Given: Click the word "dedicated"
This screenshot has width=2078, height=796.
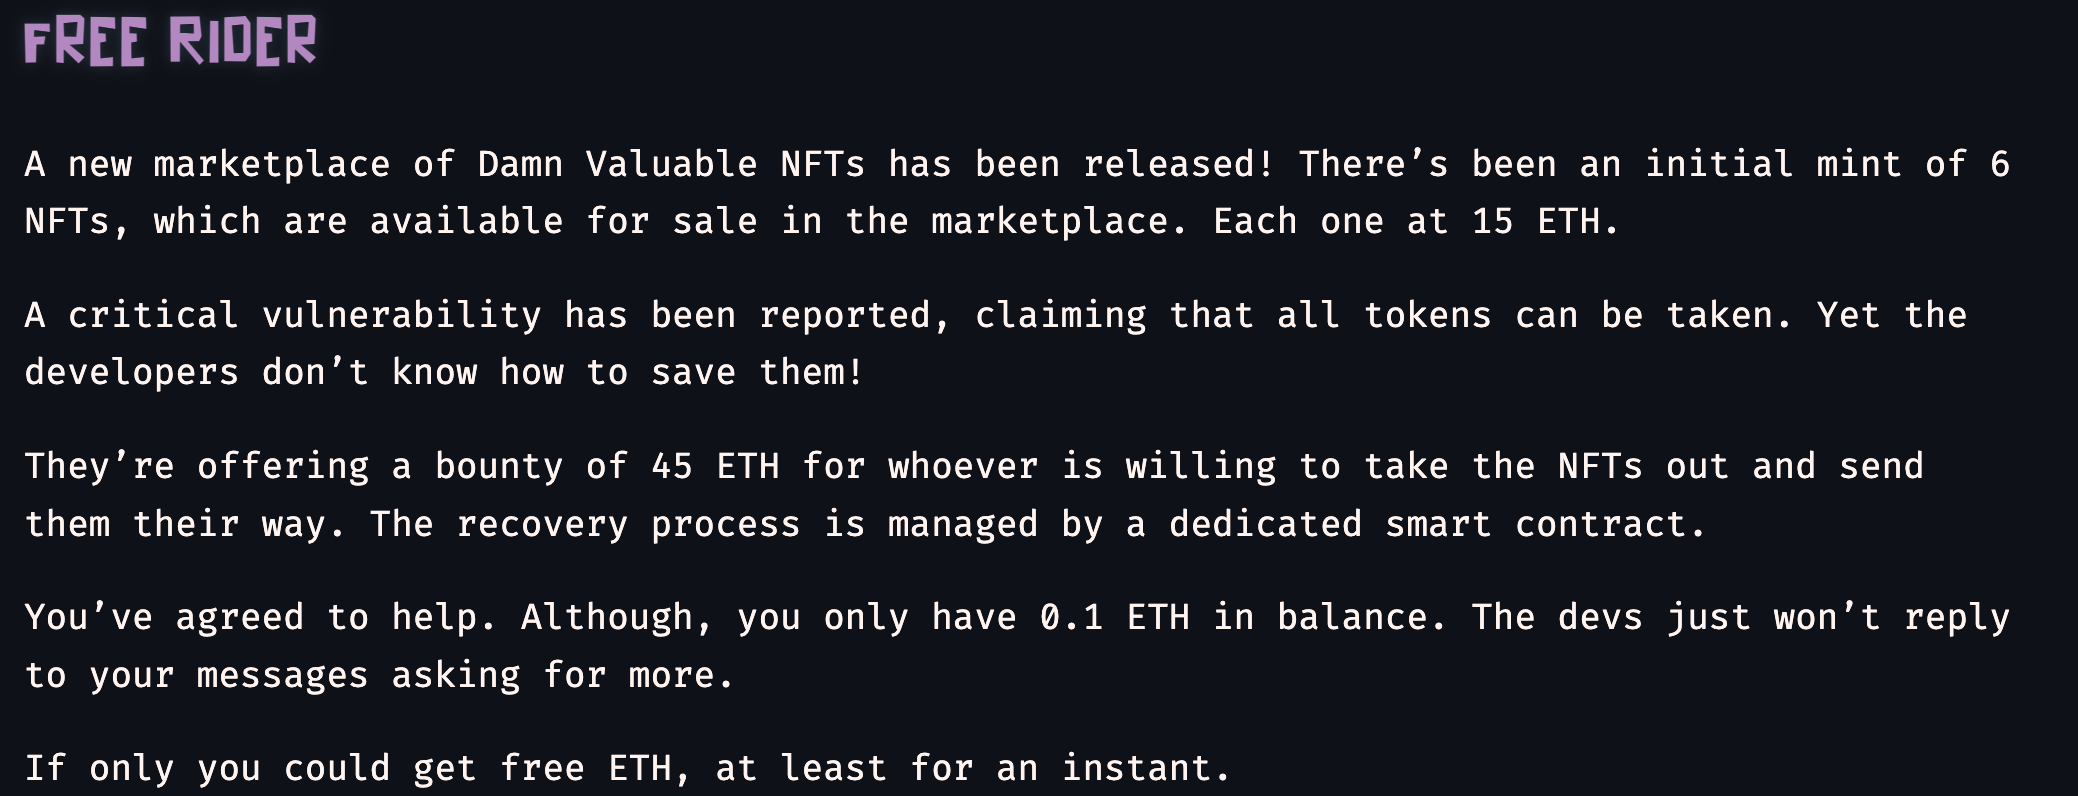Looking at the screenshot, I should (1265, 524).
